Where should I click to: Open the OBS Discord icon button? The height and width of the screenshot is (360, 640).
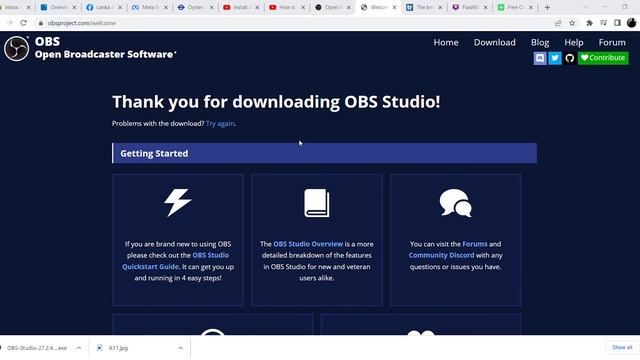tap(540, 58)
